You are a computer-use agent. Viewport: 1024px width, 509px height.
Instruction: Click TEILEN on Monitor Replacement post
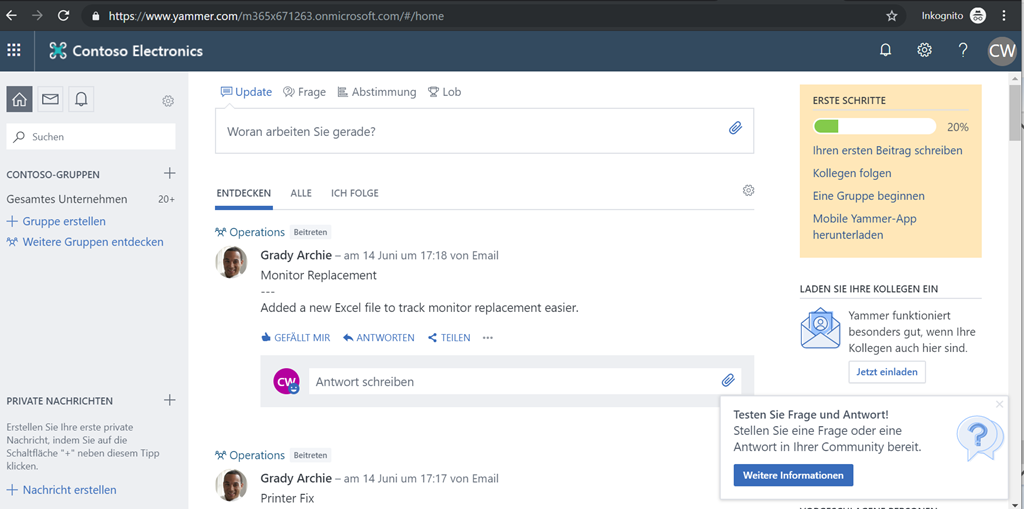click(x=449, y=338)
